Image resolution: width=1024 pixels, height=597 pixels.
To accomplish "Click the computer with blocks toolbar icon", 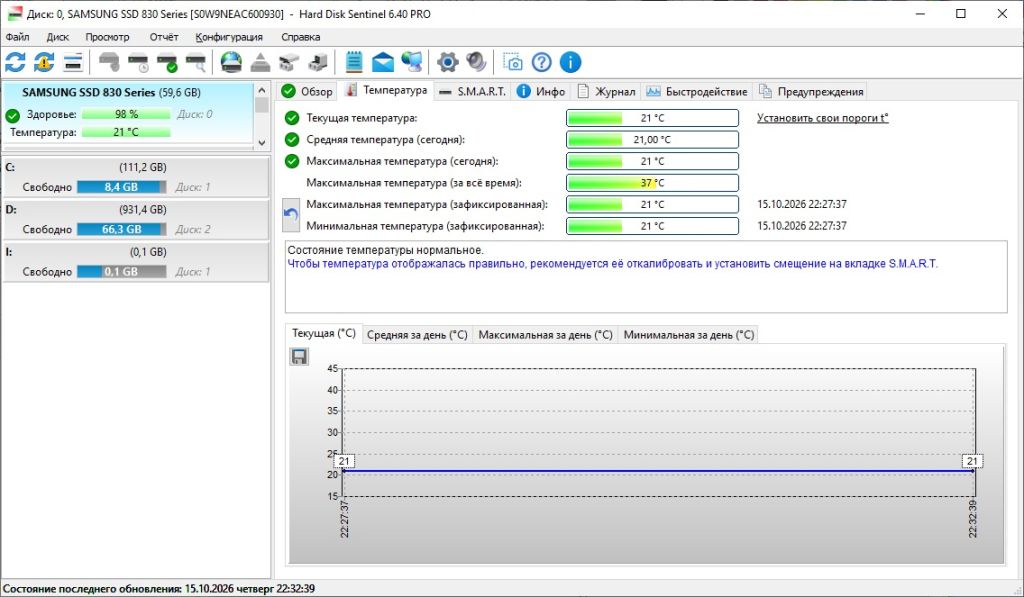I will pyautogui.click(x=317, y=62).
